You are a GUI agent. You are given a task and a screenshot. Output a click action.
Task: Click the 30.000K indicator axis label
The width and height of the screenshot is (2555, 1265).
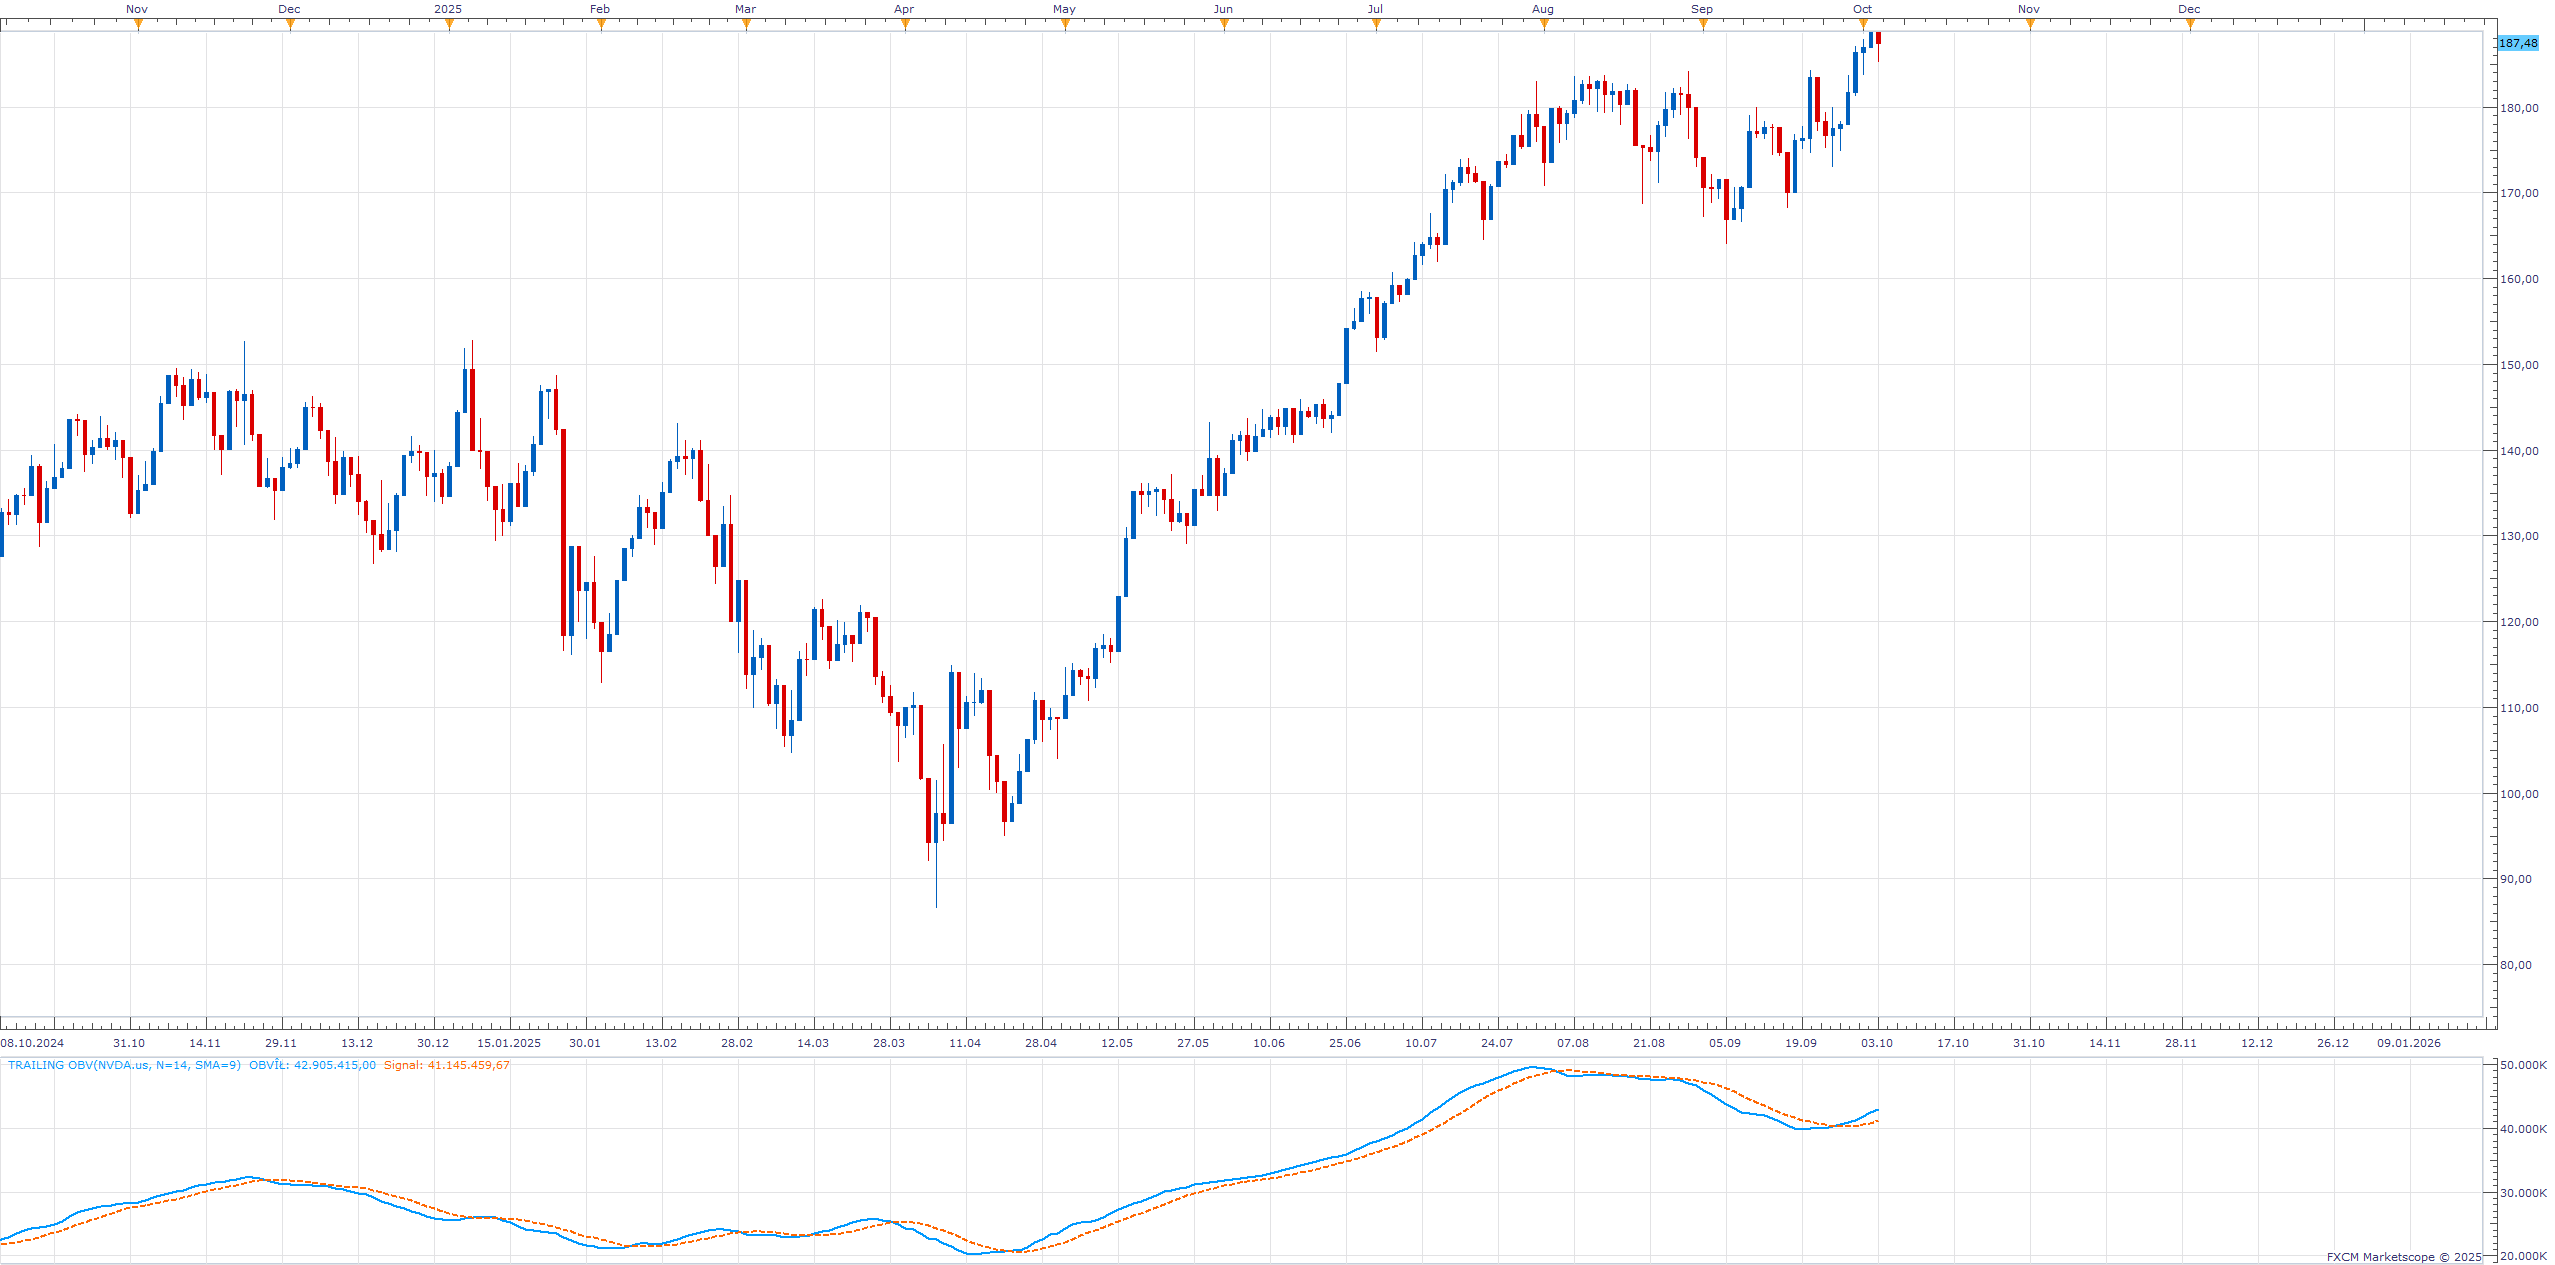click(x=2523, y=1193)
